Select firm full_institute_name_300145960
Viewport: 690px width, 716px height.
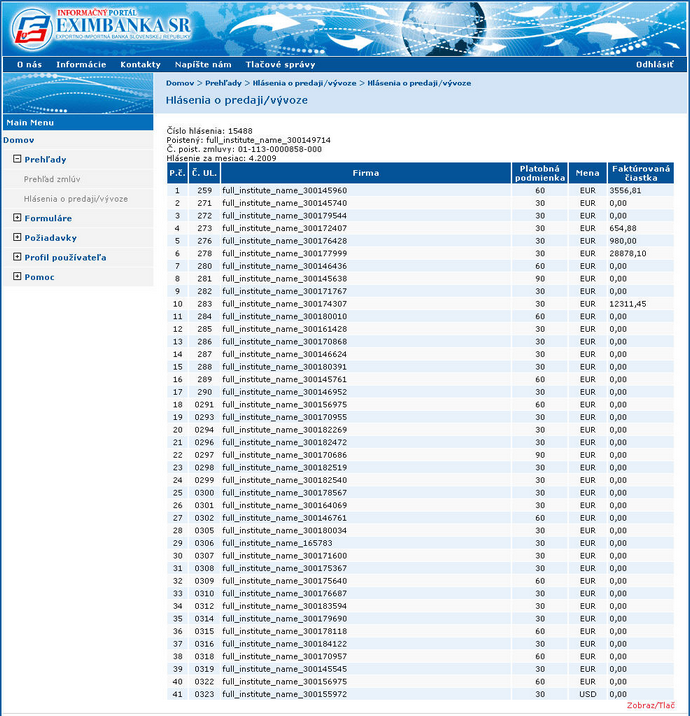[284, 190]
